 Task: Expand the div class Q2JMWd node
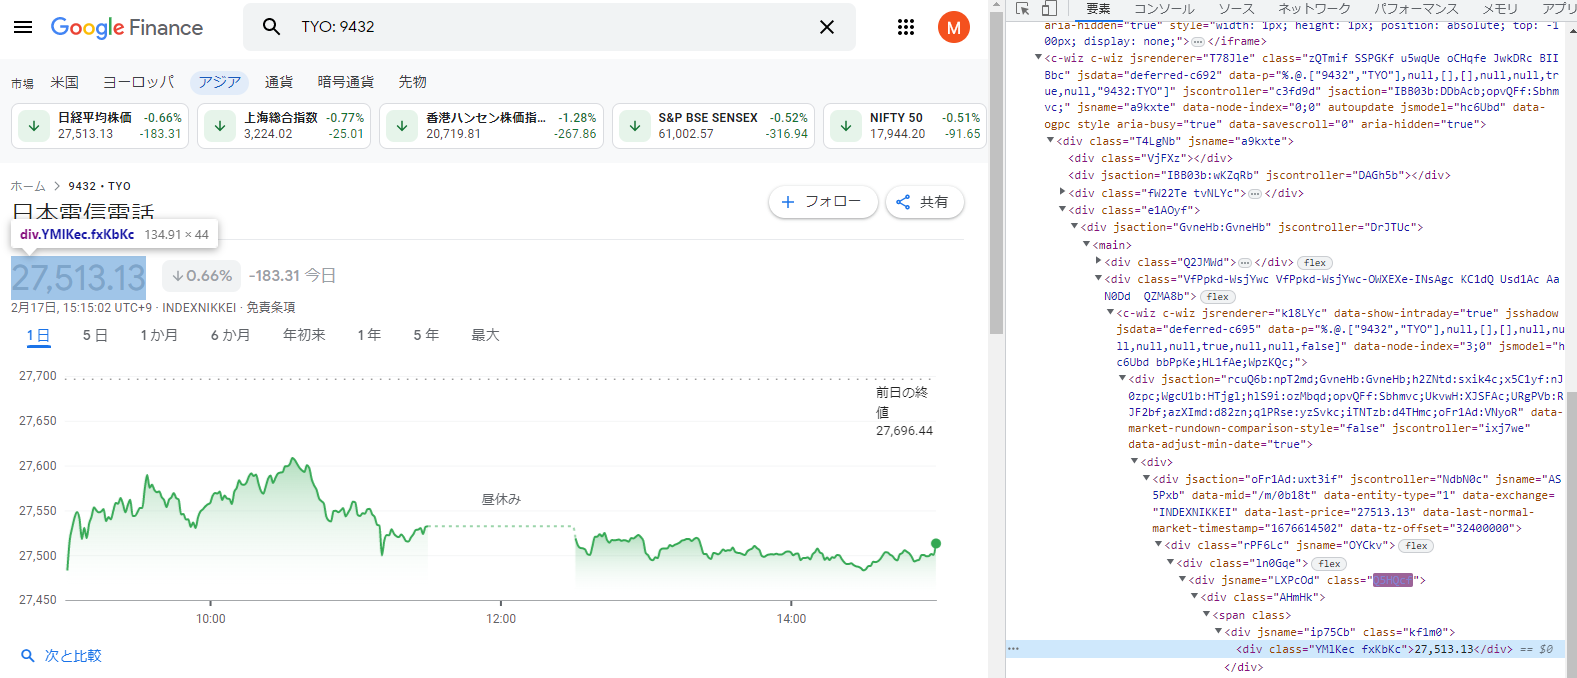click(1098, 261)
